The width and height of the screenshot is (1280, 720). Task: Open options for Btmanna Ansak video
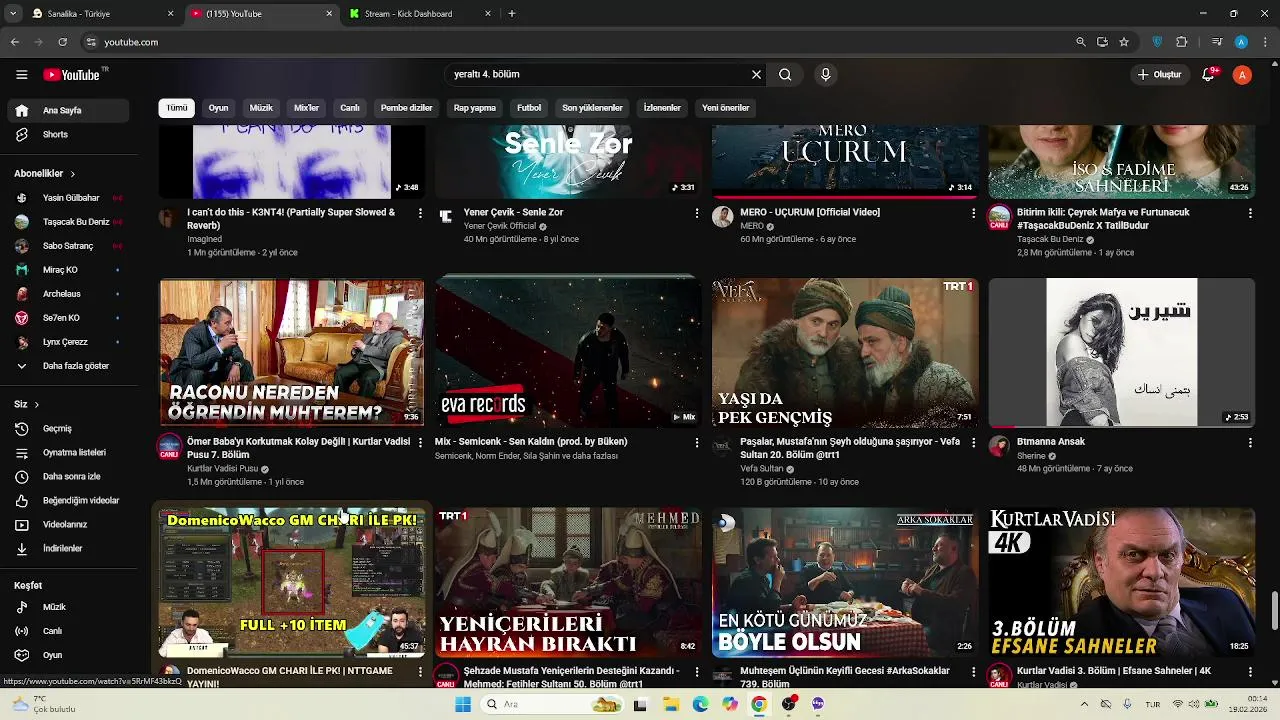(1250, 442)
